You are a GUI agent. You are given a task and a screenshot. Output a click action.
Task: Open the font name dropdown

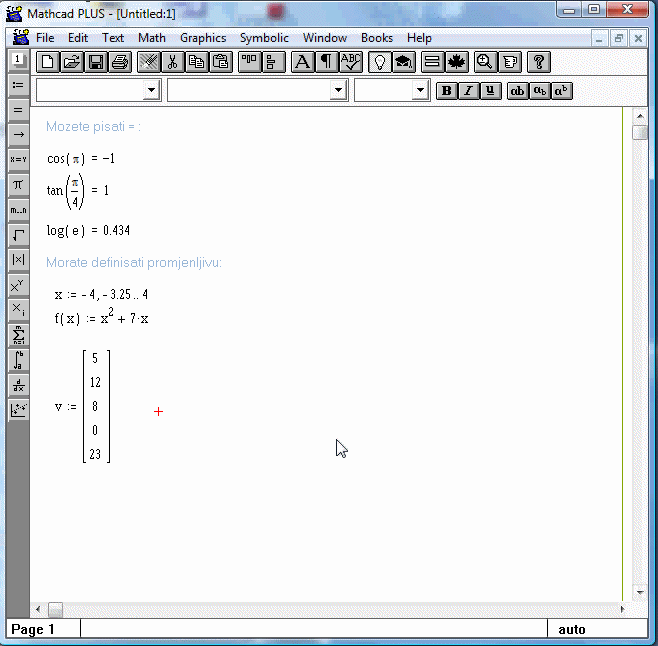(x=338, y=91)
